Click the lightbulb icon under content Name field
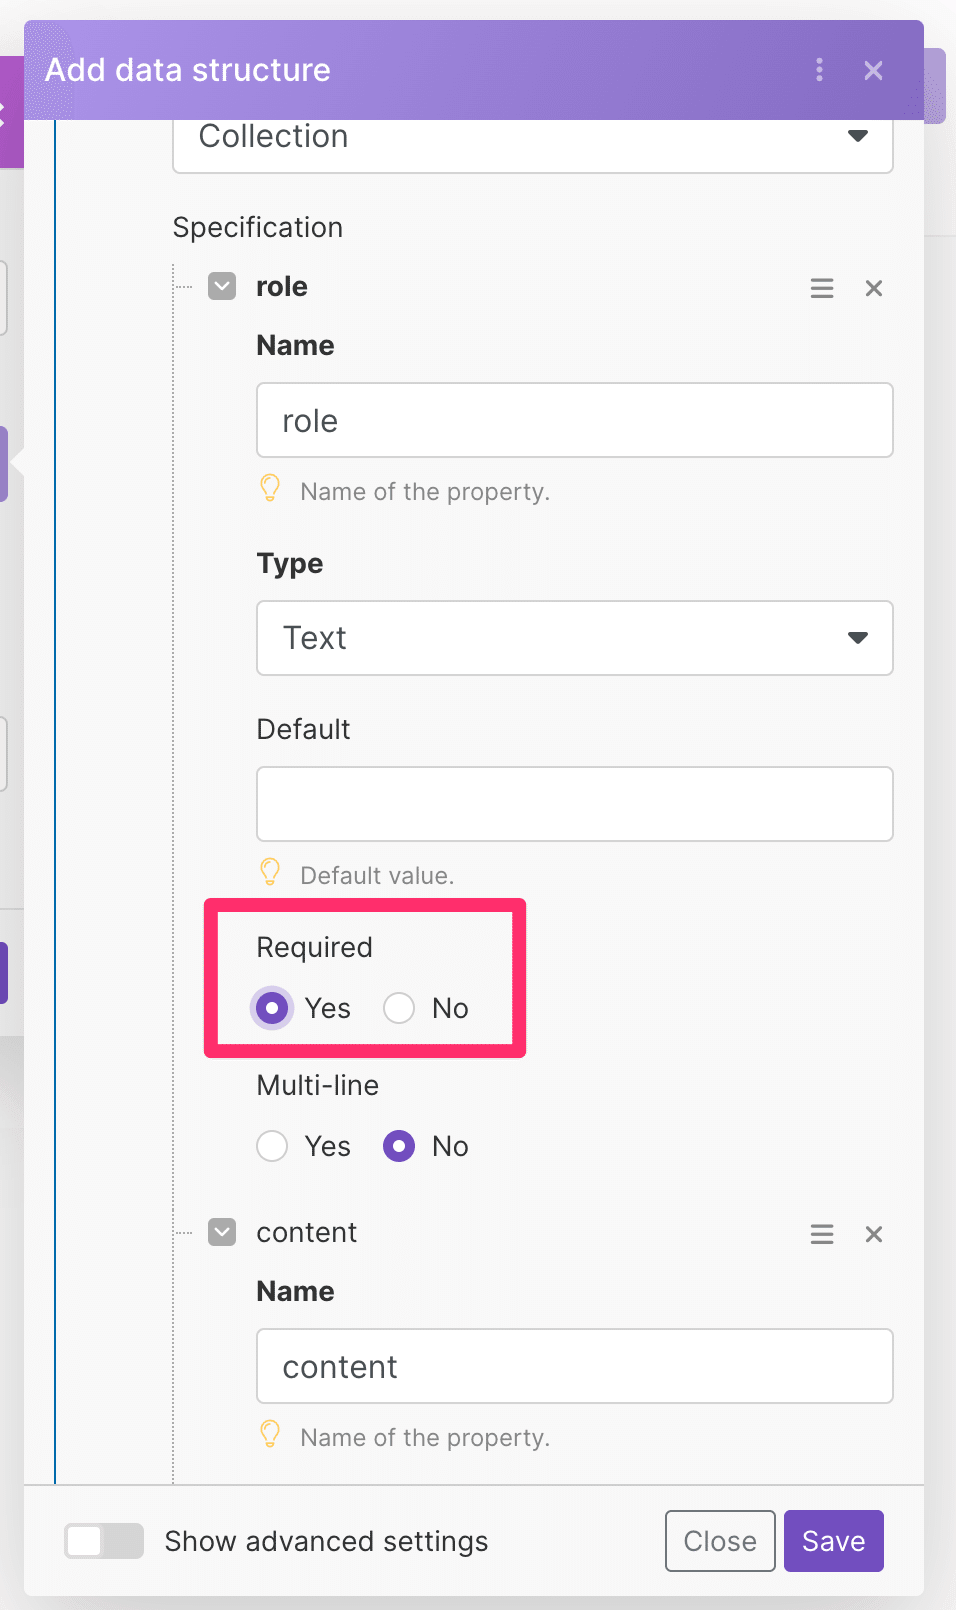Viewport: 956px width, 1610px height. (270, 1434)
